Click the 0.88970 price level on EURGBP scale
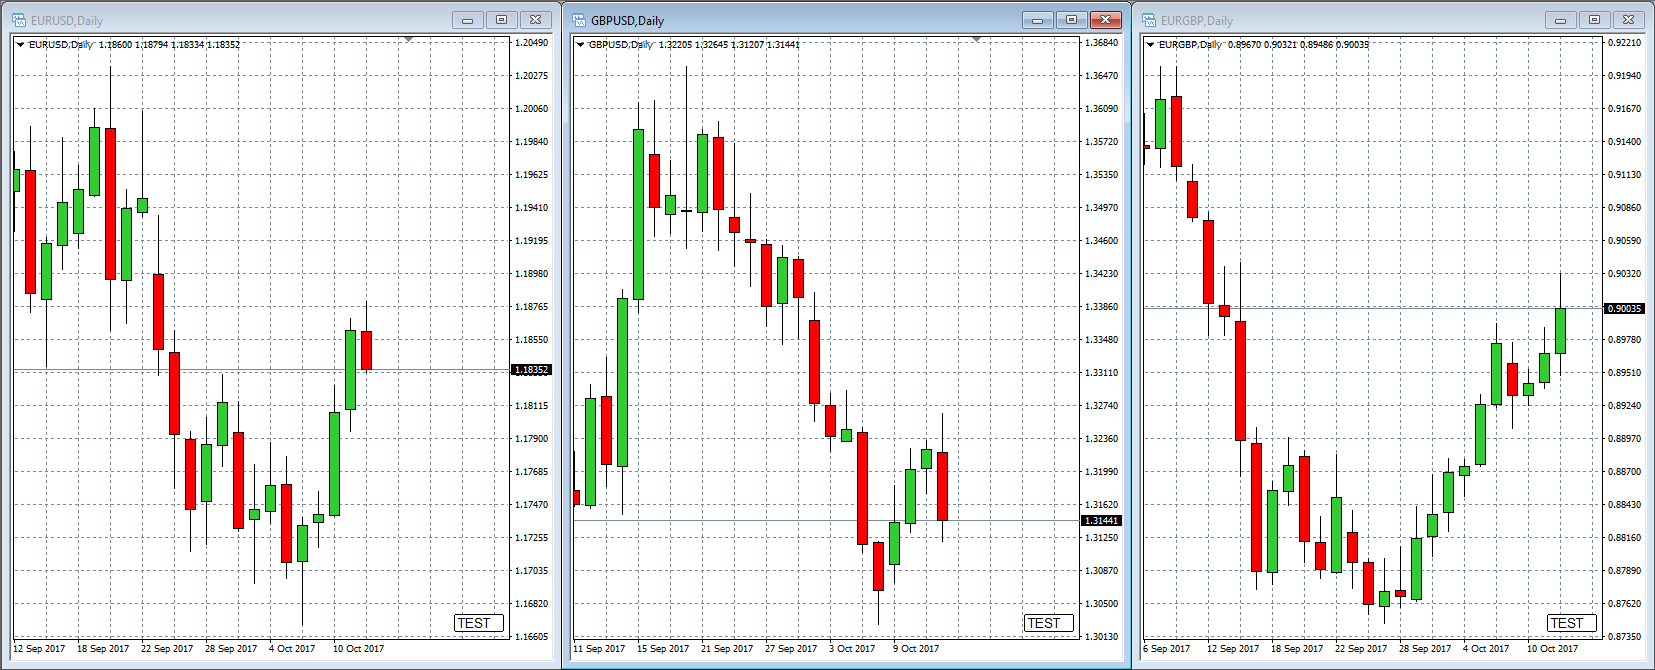This screenshot has height=670, width=1655. [1624, 439]
